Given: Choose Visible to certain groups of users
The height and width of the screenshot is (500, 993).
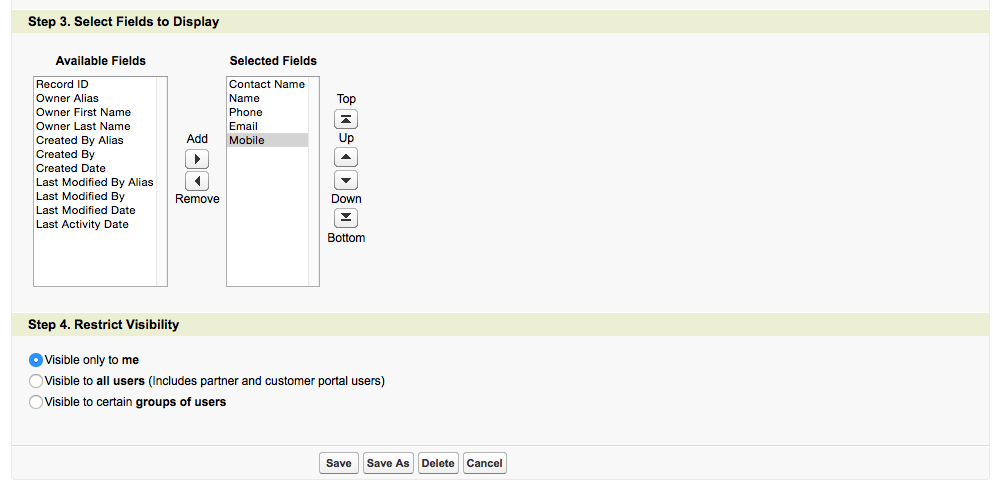Looking at the screenshot, I should pyautogui.click(x=37, y=402).
